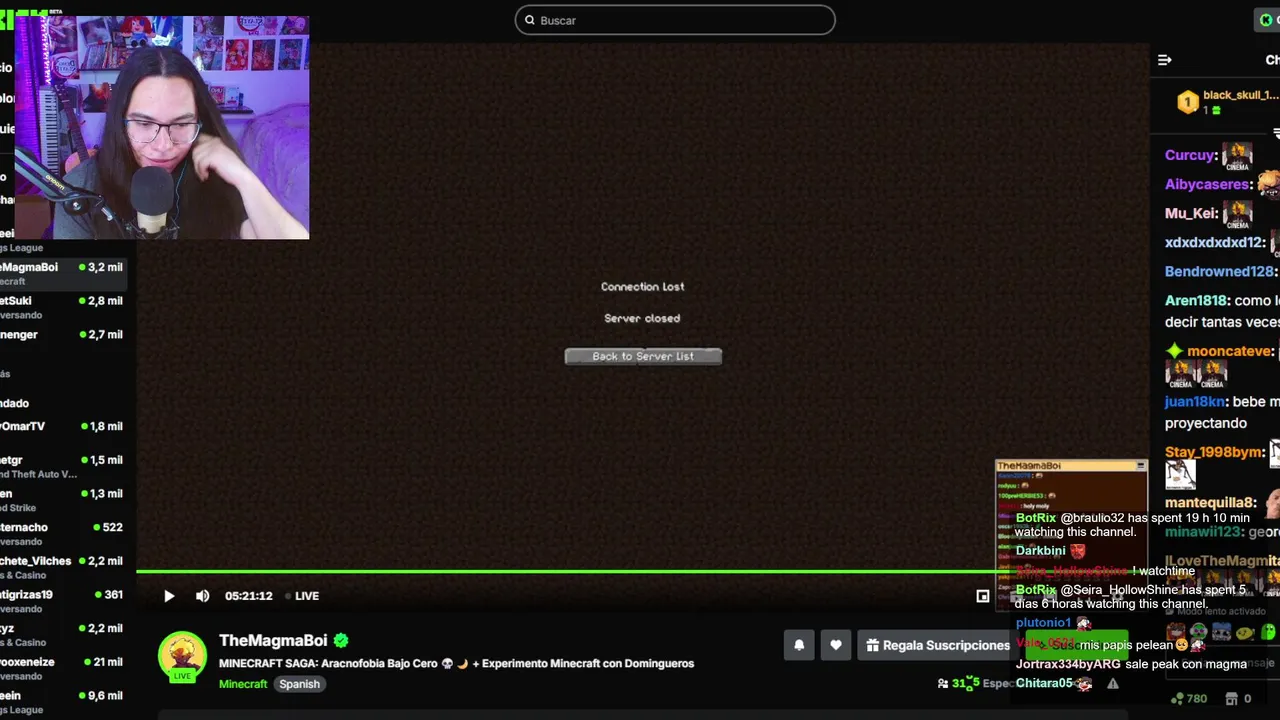Screen dimensions: 1280x720
Task: Mute the stream with the volume icon
Action: pyautogui.click(x=203, y=596)
